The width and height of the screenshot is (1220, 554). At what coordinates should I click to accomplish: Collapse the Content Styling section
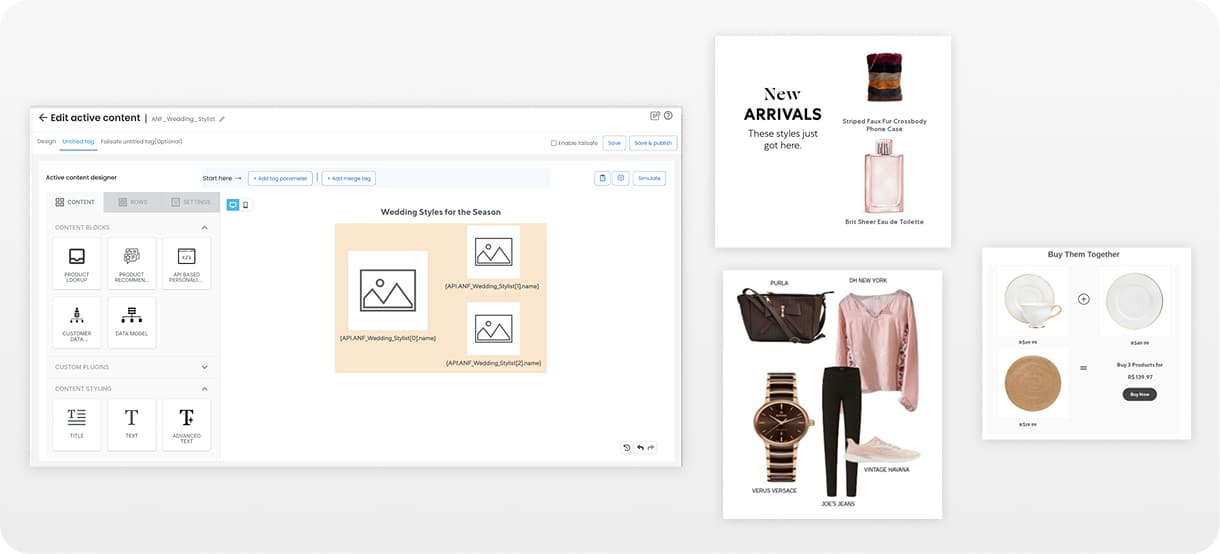[x=205, y=388]
